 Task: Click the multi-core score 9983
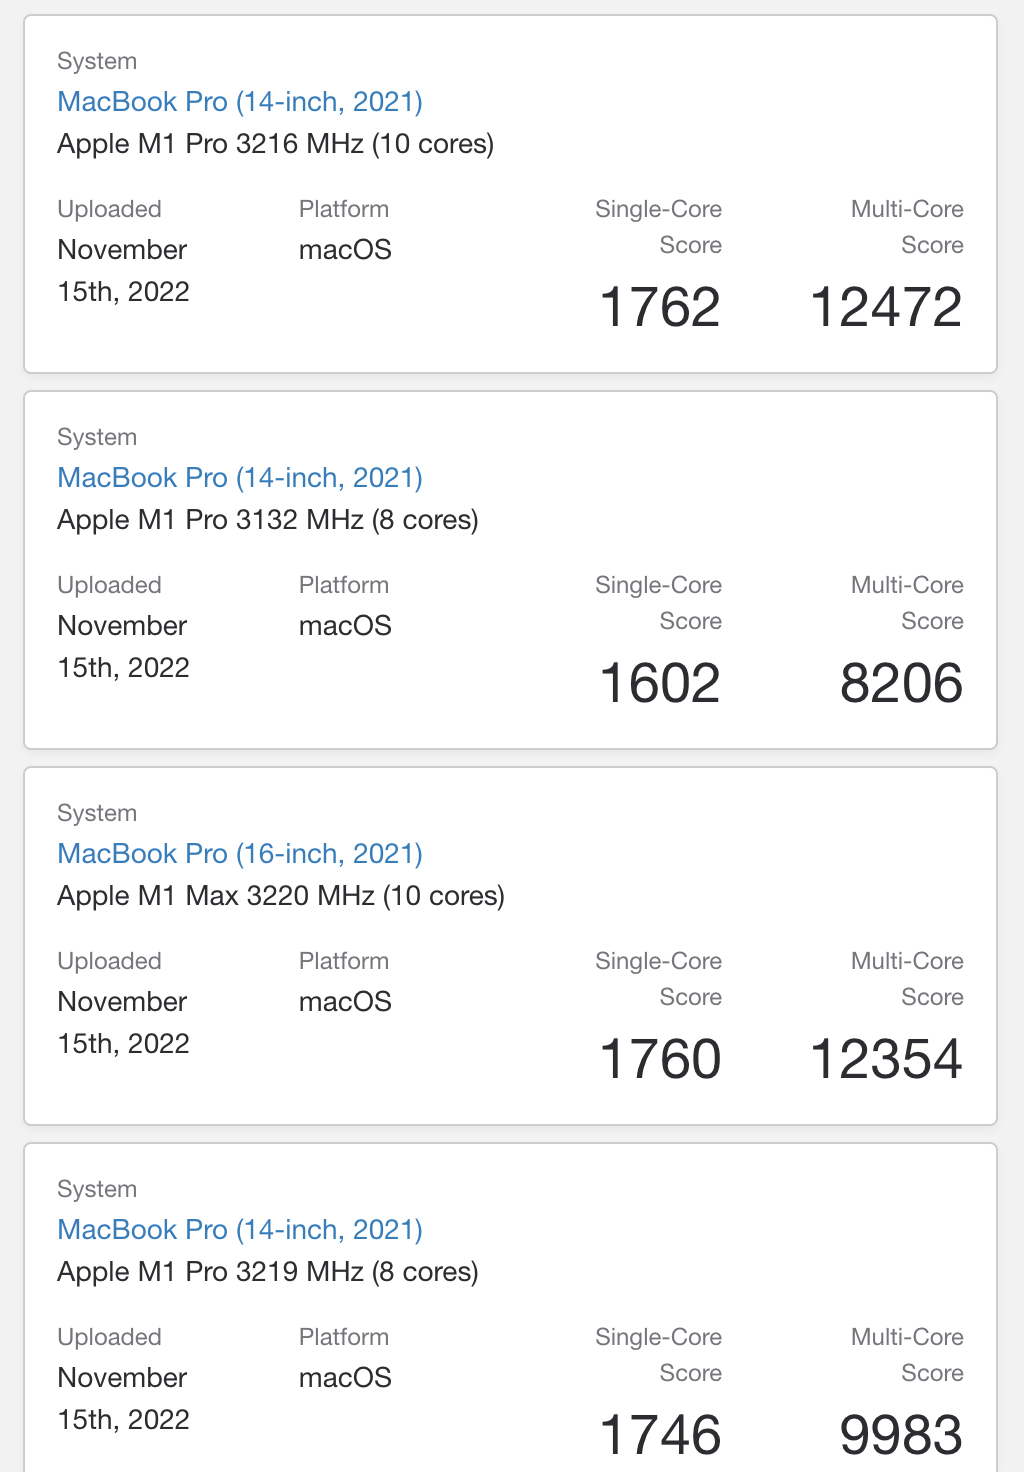901,1435
